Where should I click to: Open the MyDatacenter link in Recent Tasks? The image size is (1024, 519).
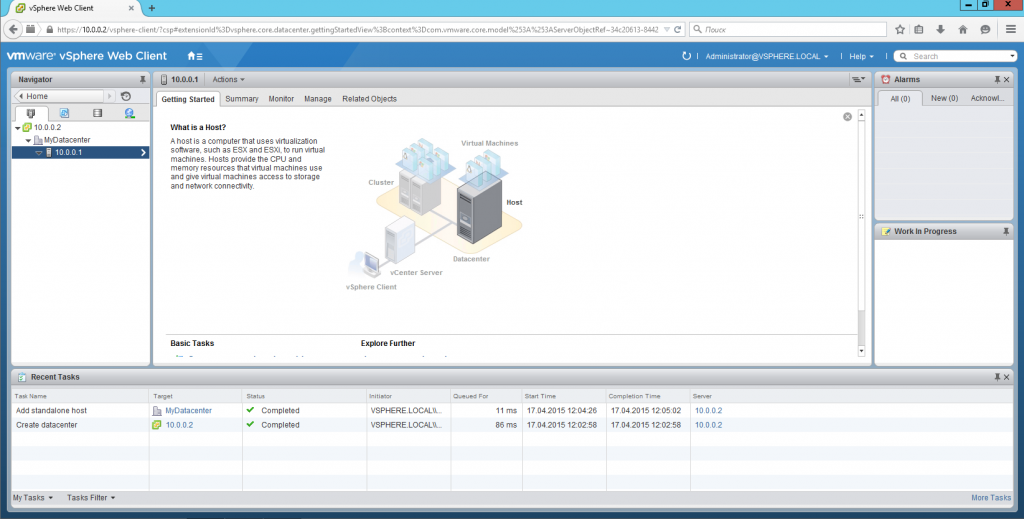[x=188, y=411]
